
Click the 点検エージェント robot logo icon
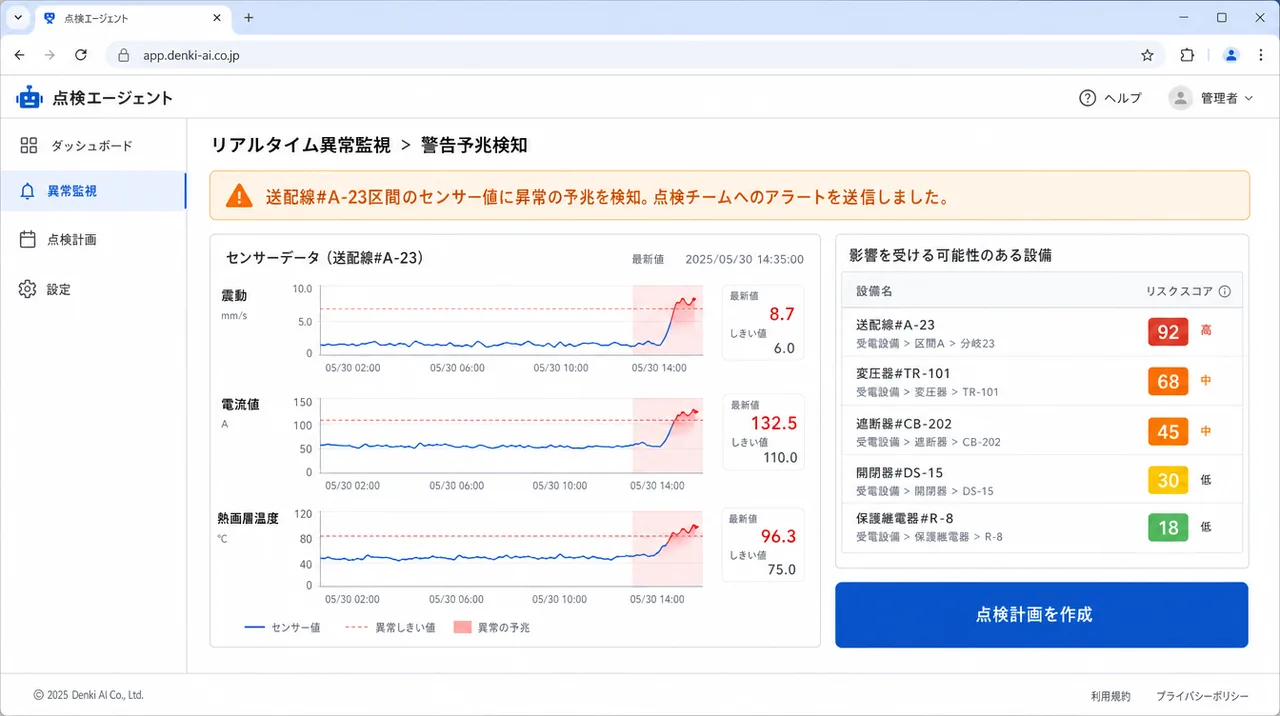coord(30,97)
